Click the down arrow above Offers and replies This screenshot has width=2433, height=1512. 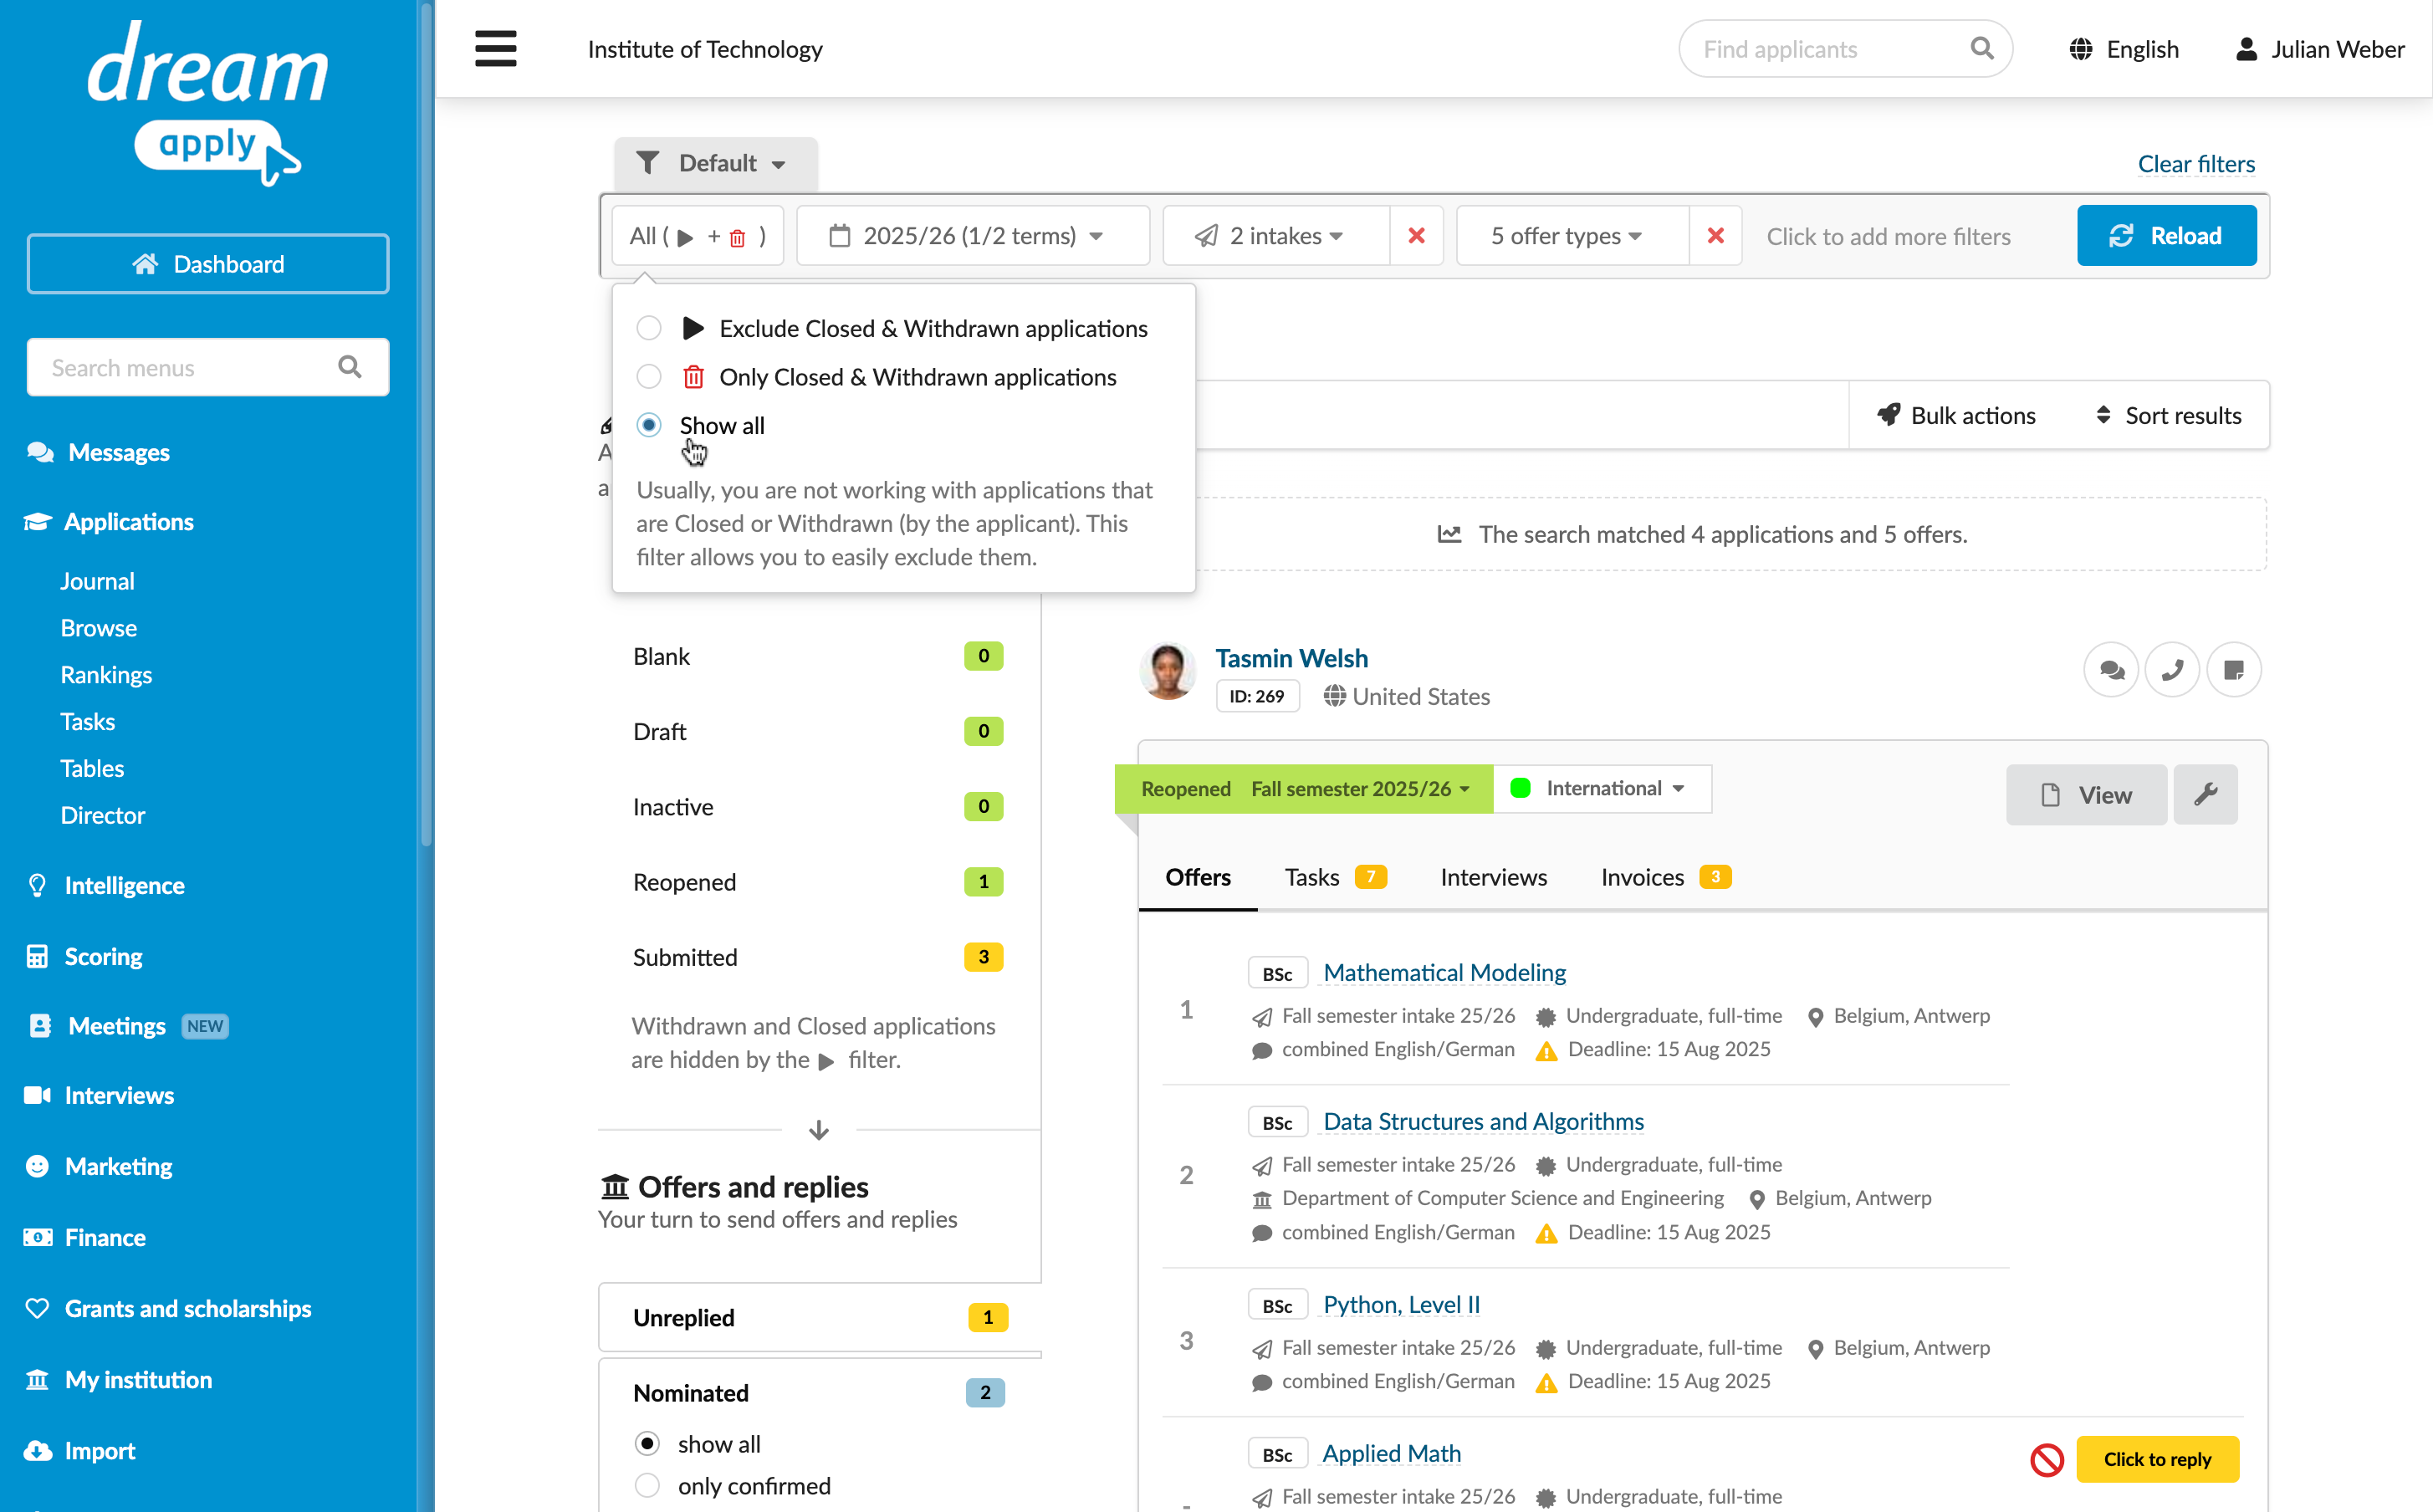pyautogui.click(x=819, y=1130)
